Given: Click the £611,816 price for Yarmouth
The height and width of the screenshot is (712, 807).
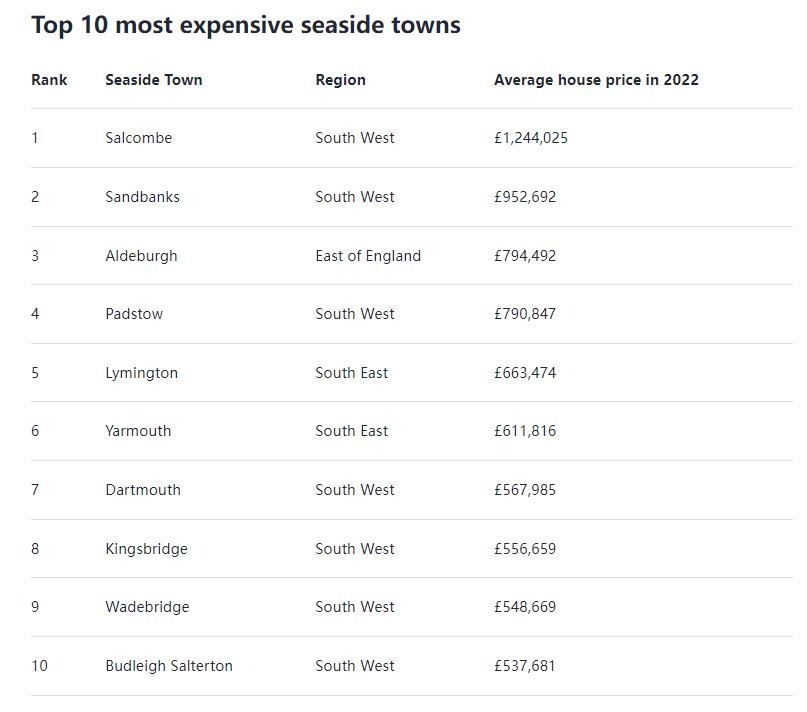Looking at the screenshot, I should (x=524, y=431).
